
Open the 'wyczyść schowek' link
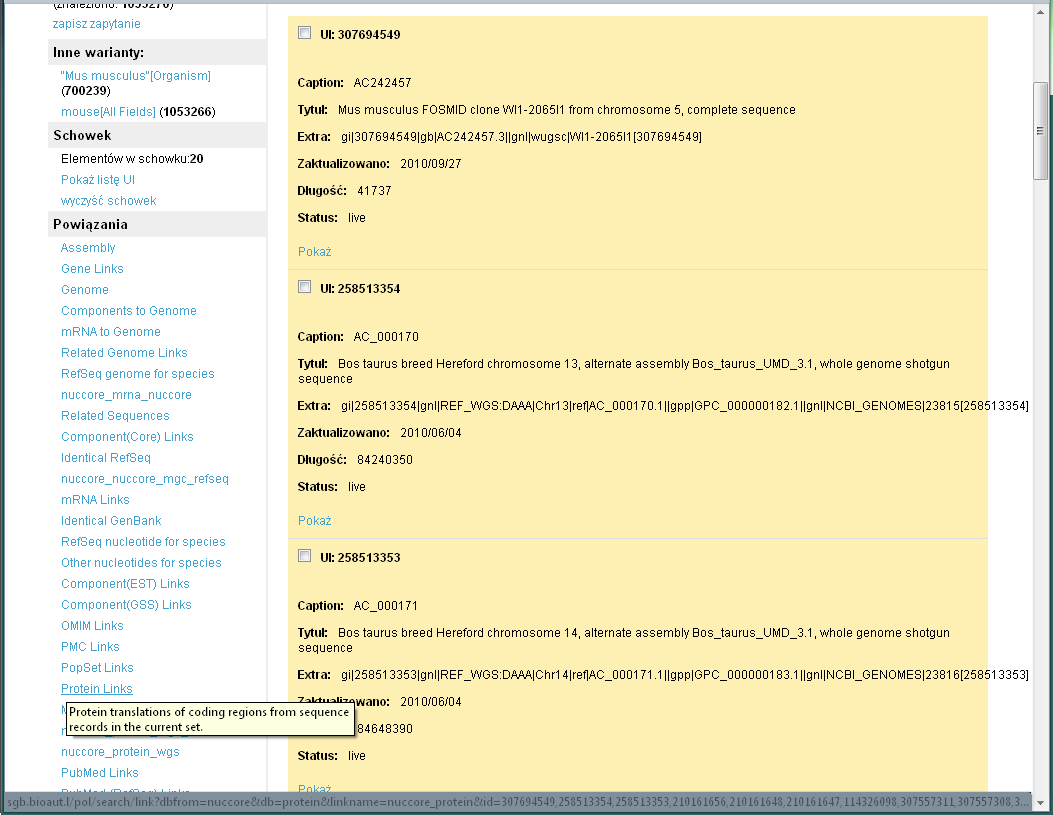tap(108, 201)
